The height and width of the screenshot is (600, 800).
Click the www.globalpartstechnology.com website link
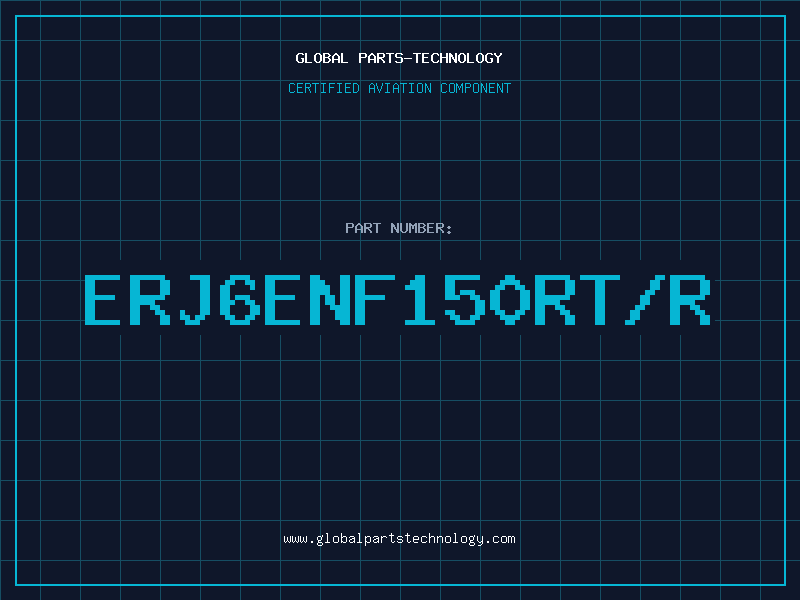click(399, 539)
